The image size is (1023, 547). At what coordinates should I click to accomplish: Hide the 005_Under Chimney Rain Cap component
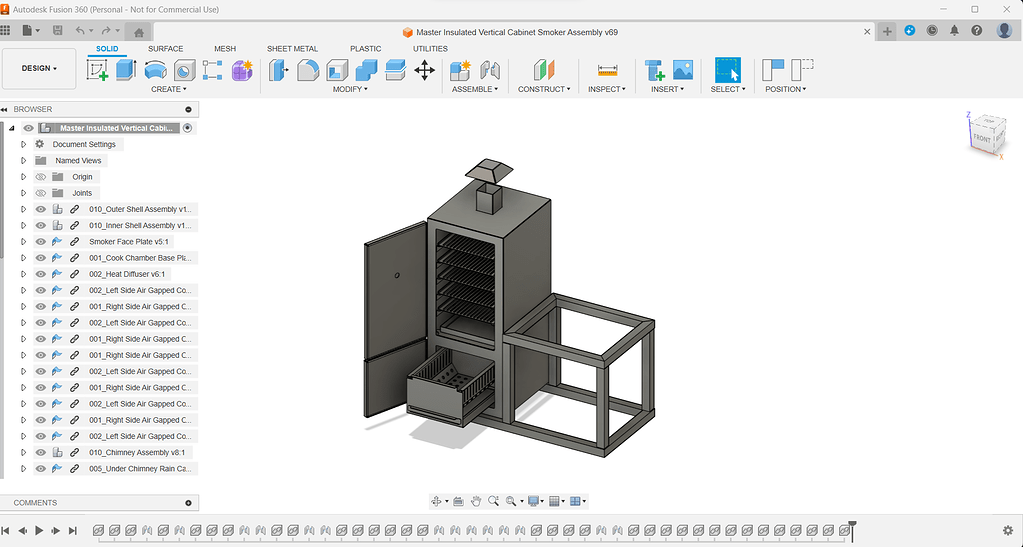click(x=40, y=469)
